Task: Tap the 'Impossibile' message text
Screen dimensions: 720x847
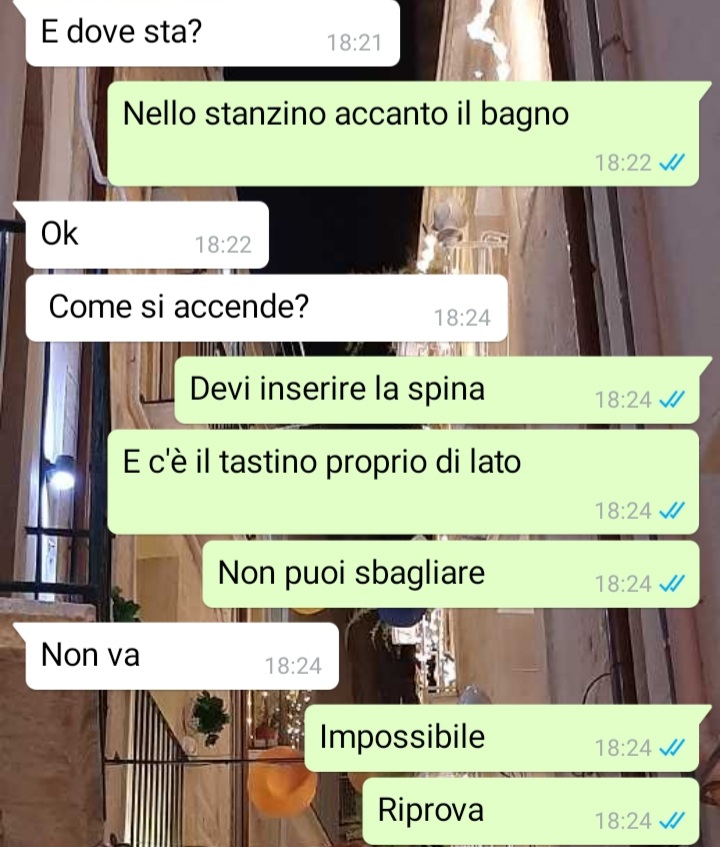Action: [x=402, y=737]
